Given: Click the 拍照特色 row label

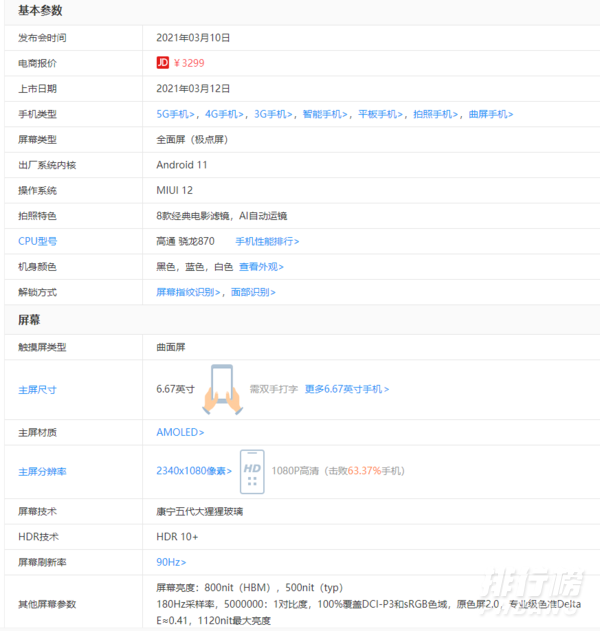Looking at the screenshot, I should pyautogui.click(x=37, y=216).
